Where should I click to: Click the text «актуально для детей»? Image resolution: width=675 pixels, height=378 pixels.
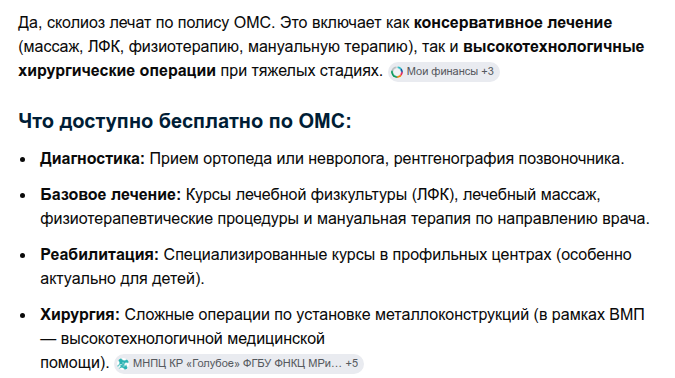pyautogui.click(x=118, y=279)
